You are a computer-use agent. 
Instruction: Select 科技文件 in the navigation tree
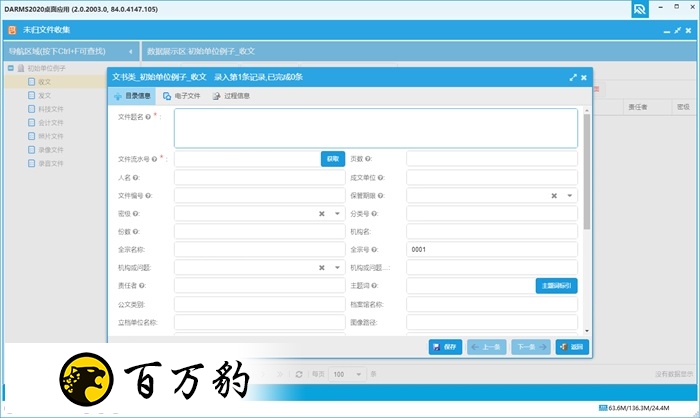50,109
